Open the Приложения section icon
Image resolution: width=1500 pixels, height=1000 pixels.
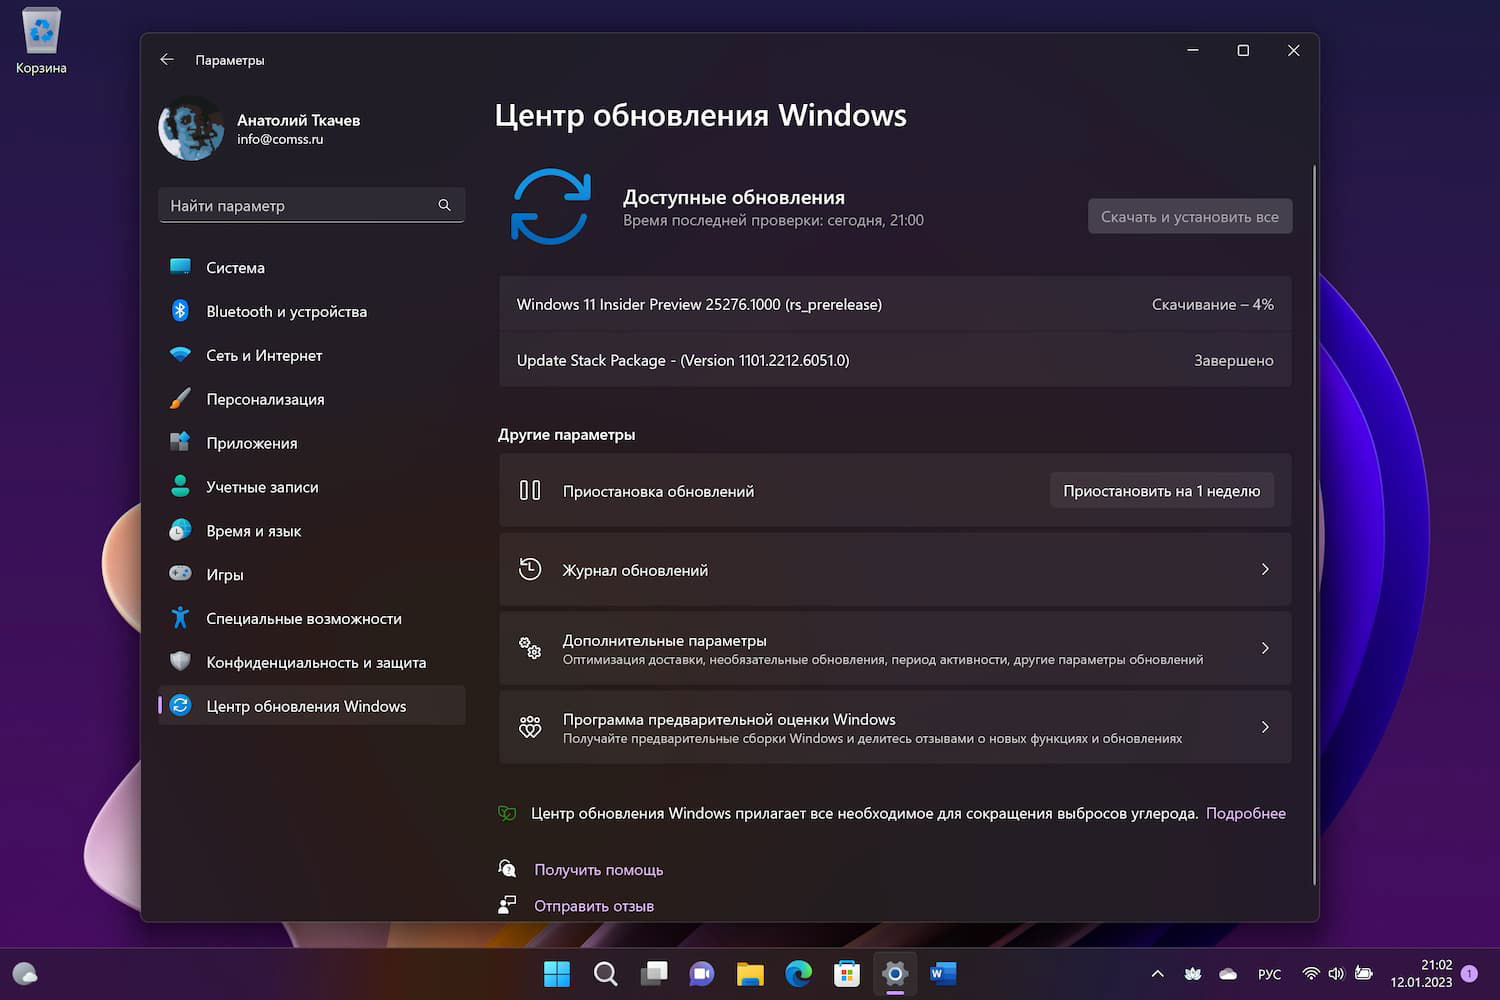pos(180,442)
